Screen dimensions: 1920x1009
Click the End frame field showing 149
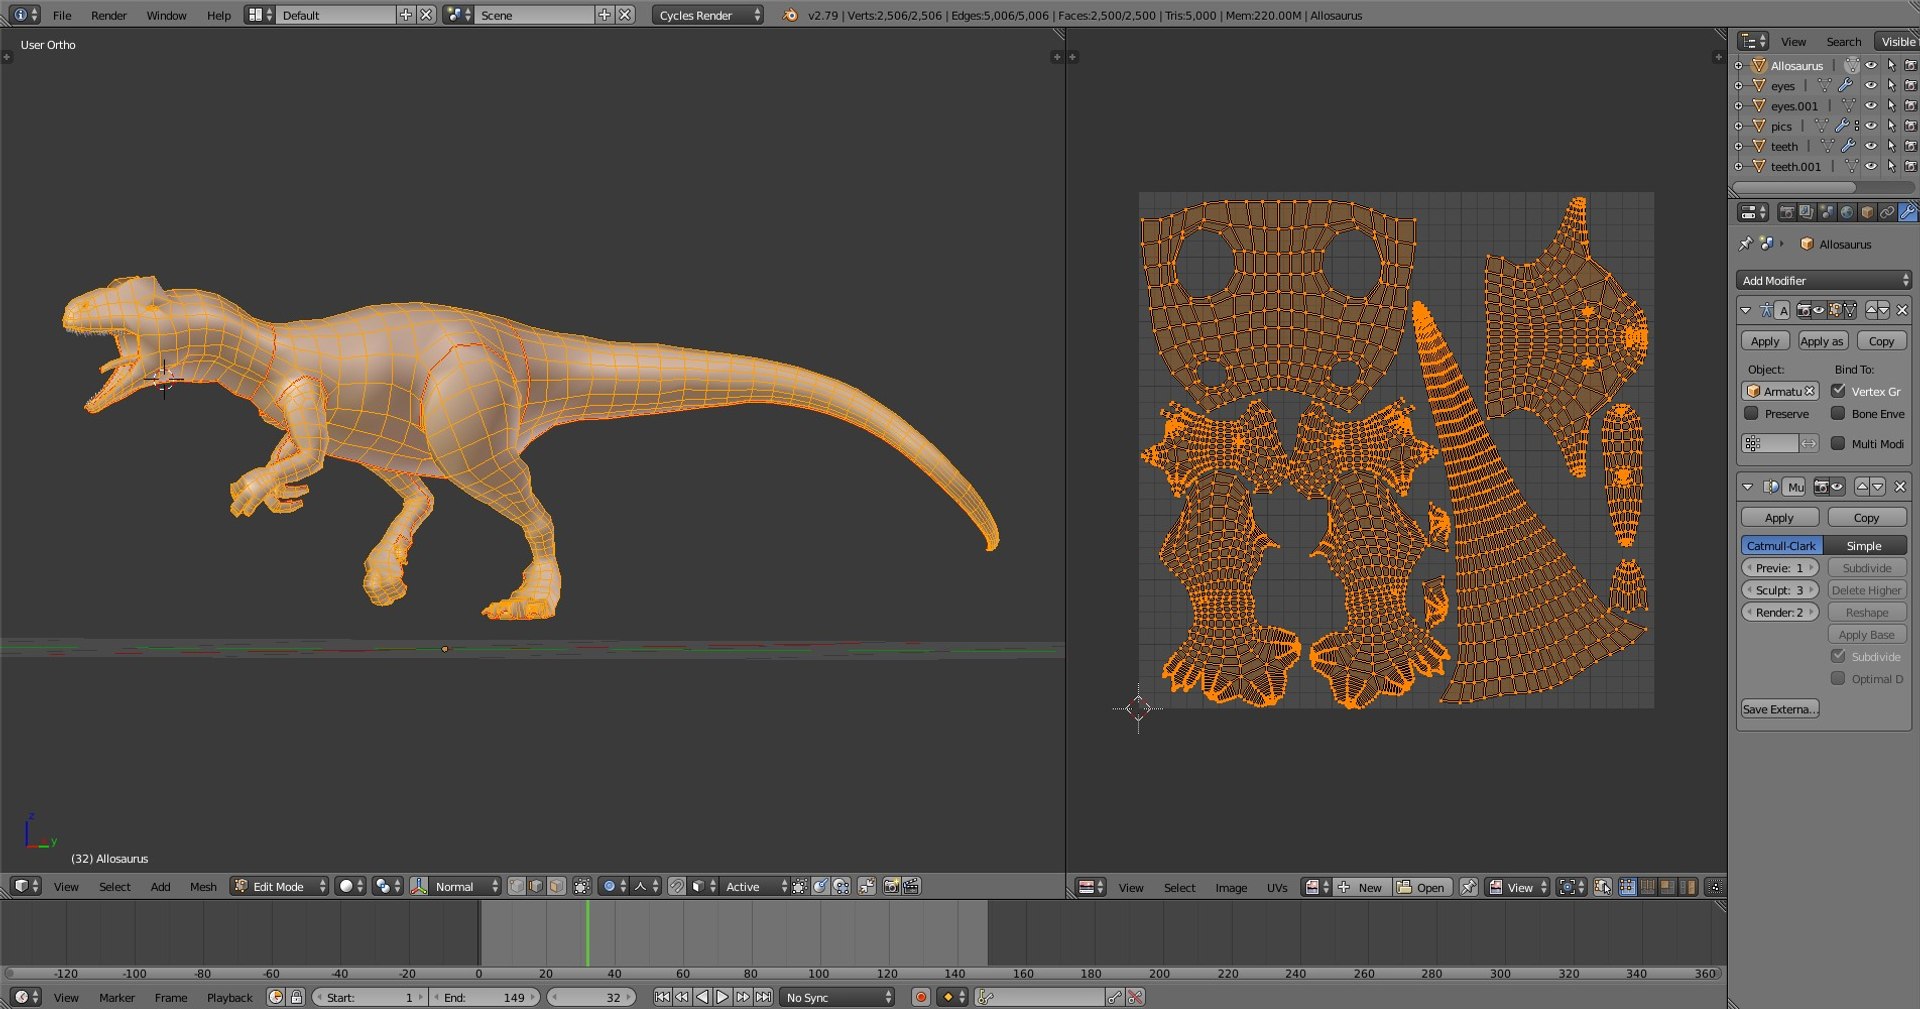coord(485,997)
